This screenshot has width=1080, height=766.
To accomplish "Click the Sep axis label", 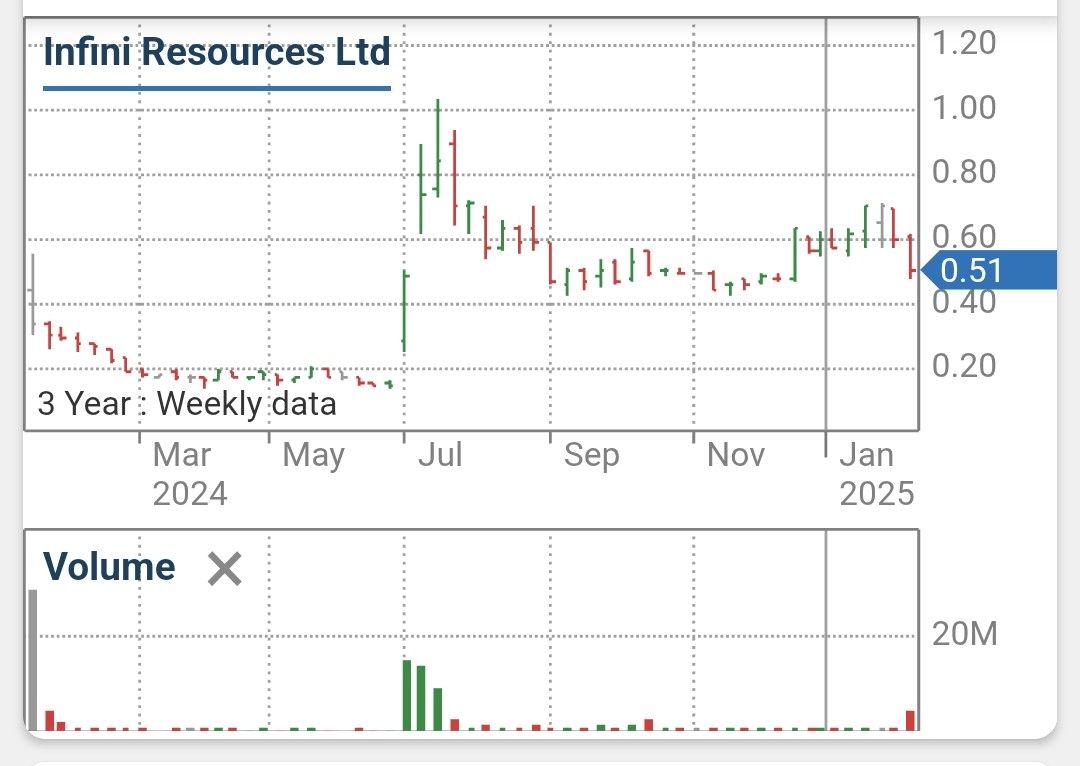I will point(591,455).
